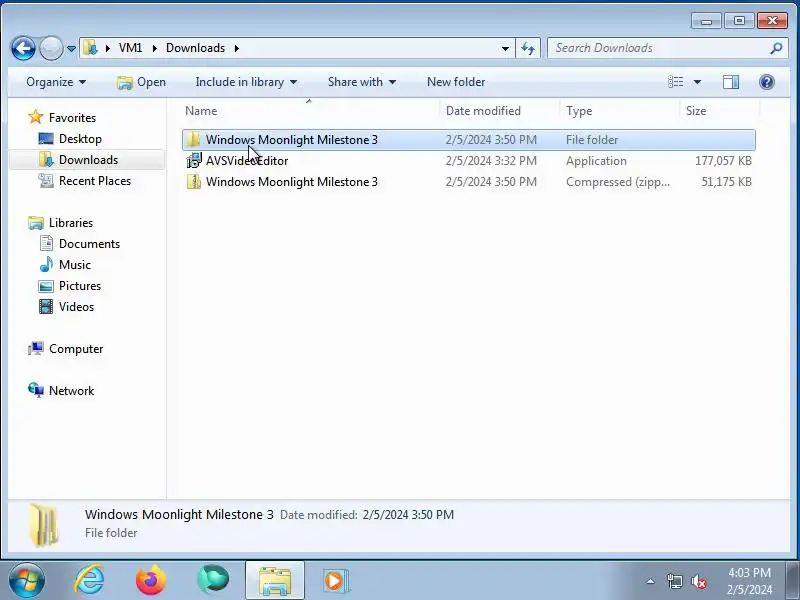Click Windows Explorer taskbar button
Screen dimensions: 800x600
tap(274, 580)
